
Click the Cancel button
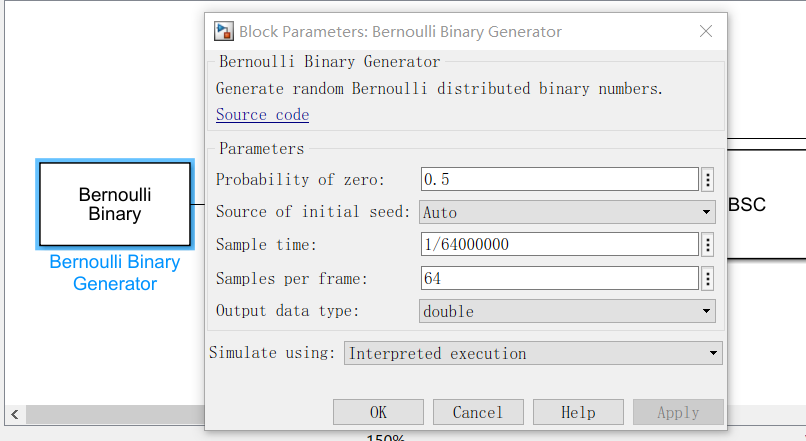pyautogui.click(x=478, y=412)
